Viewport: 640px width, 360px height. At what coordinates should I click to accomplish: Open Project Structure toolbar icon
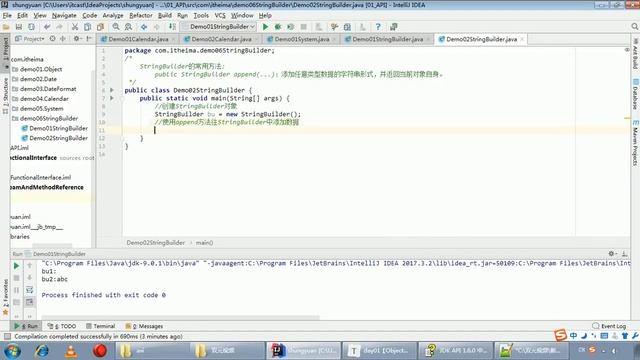(347, 27)
